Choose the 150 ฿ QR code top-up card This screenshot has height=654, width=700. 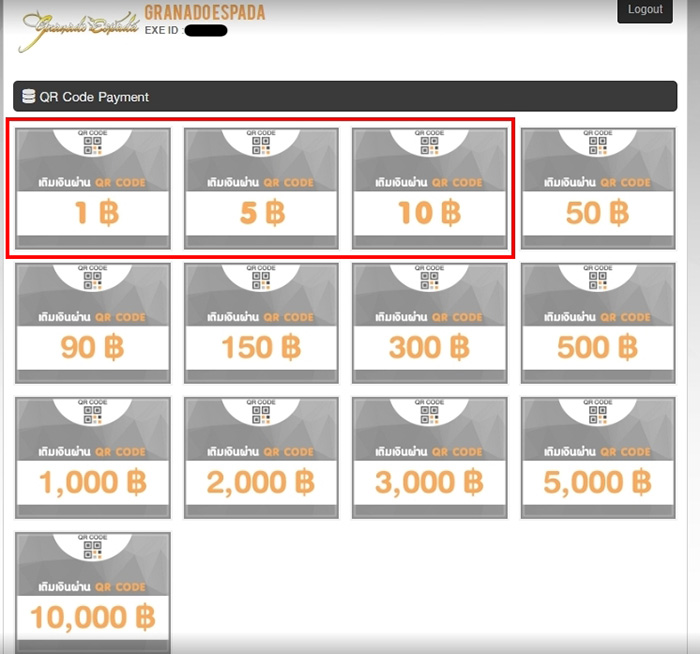pos(261,323)
